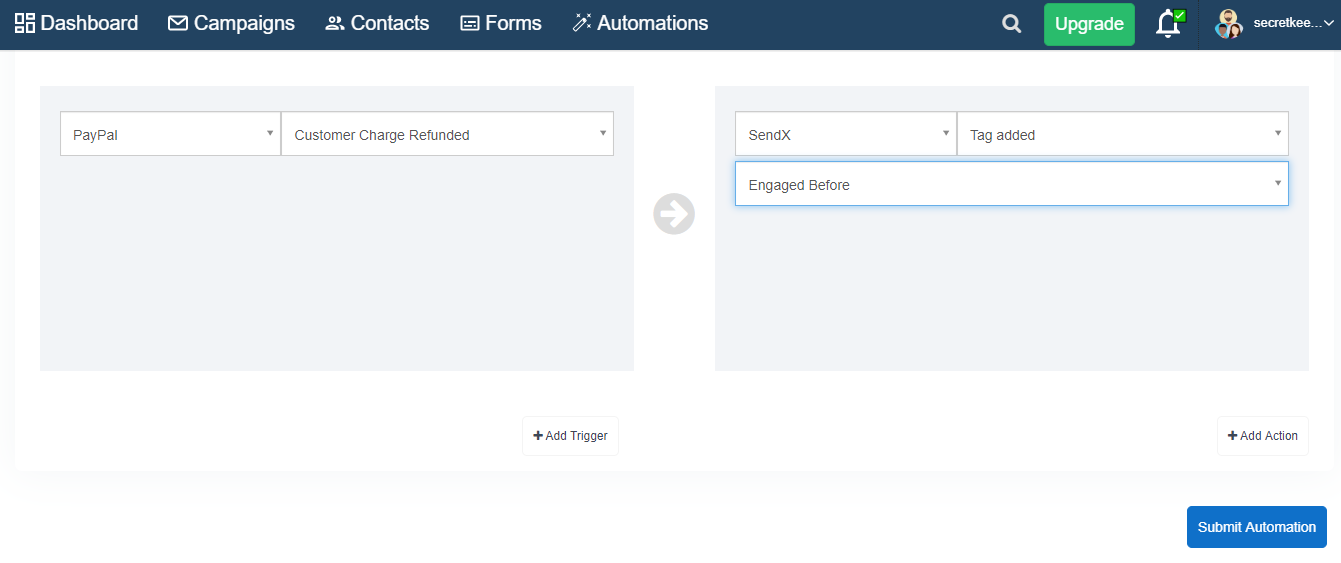Expand the Tag added action dropdown

click(x=1122, y=134)
